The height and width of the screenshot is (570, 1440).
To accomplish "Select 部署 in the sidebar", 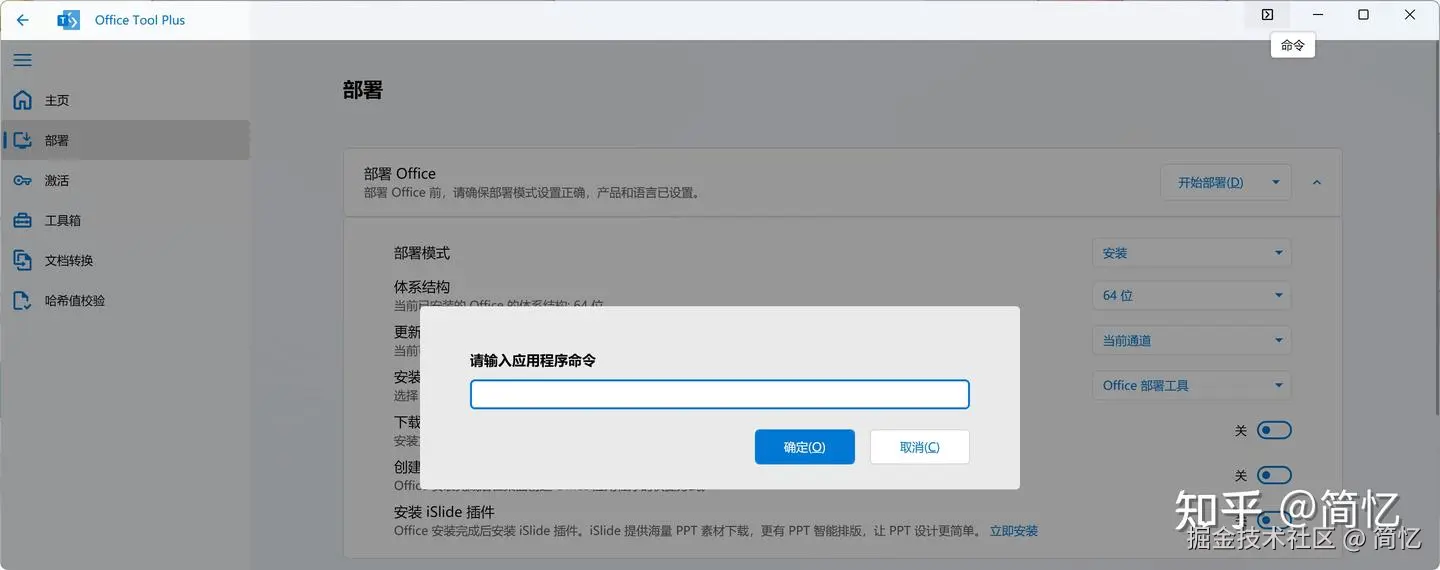I will point(125,140).
